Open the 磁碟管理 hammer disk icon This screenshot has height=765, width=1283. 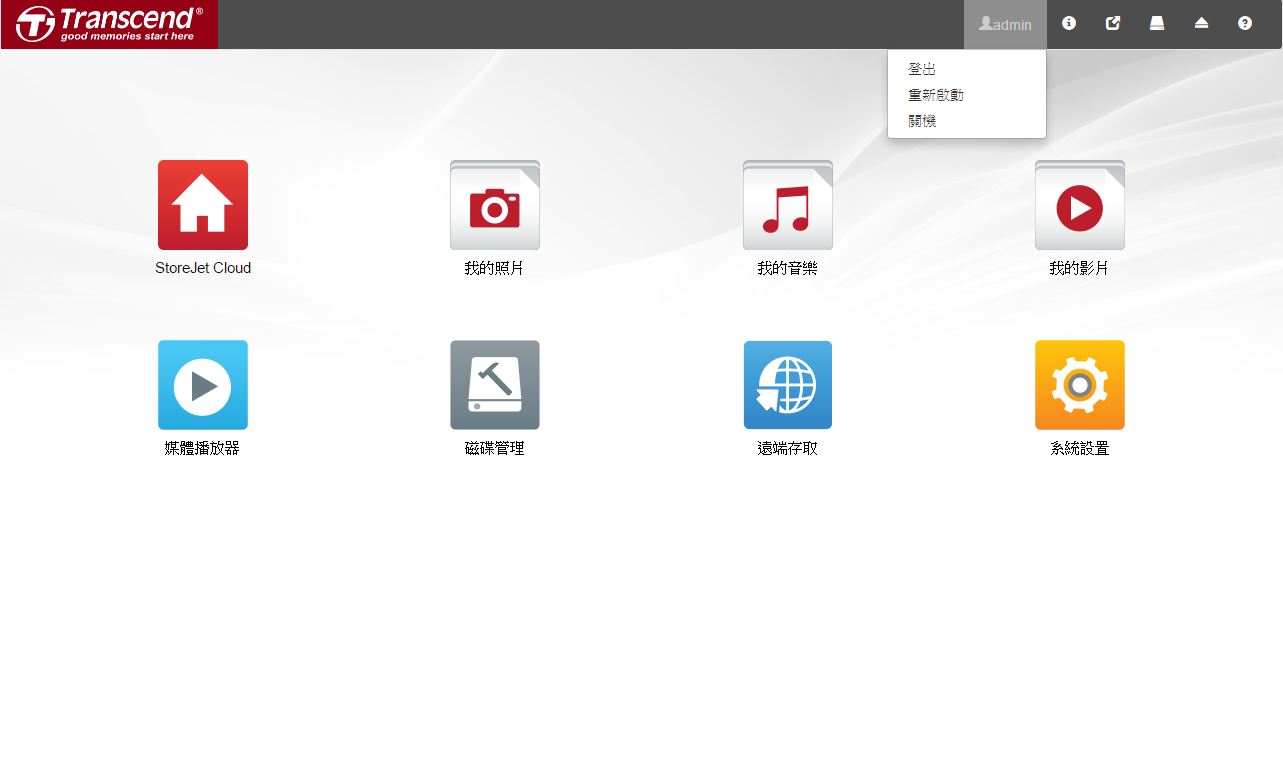[x=495, y=385]
